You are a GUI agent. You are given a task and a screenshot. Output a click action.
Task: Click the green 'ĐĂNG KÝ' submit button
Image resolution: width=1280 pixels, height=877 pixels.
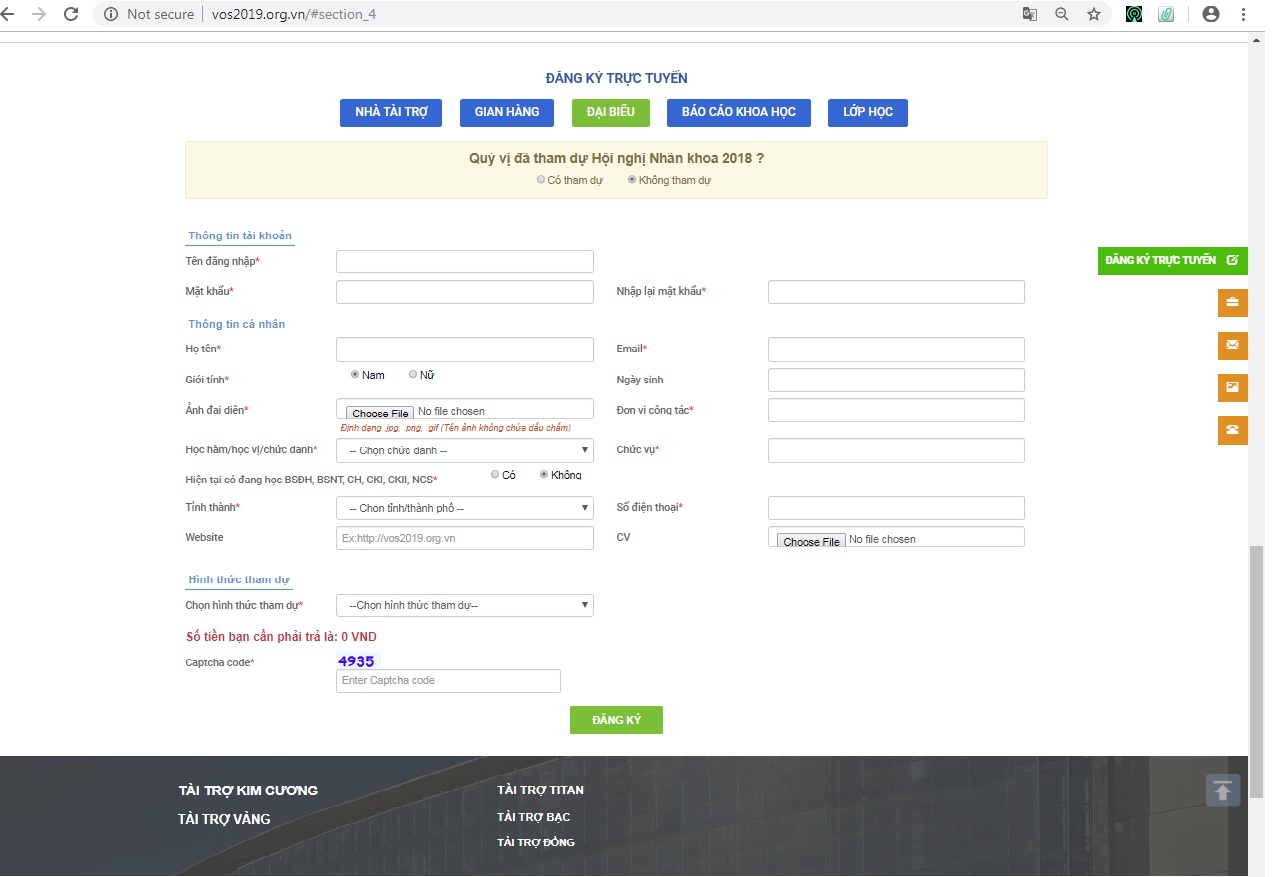tap(616, 720)
